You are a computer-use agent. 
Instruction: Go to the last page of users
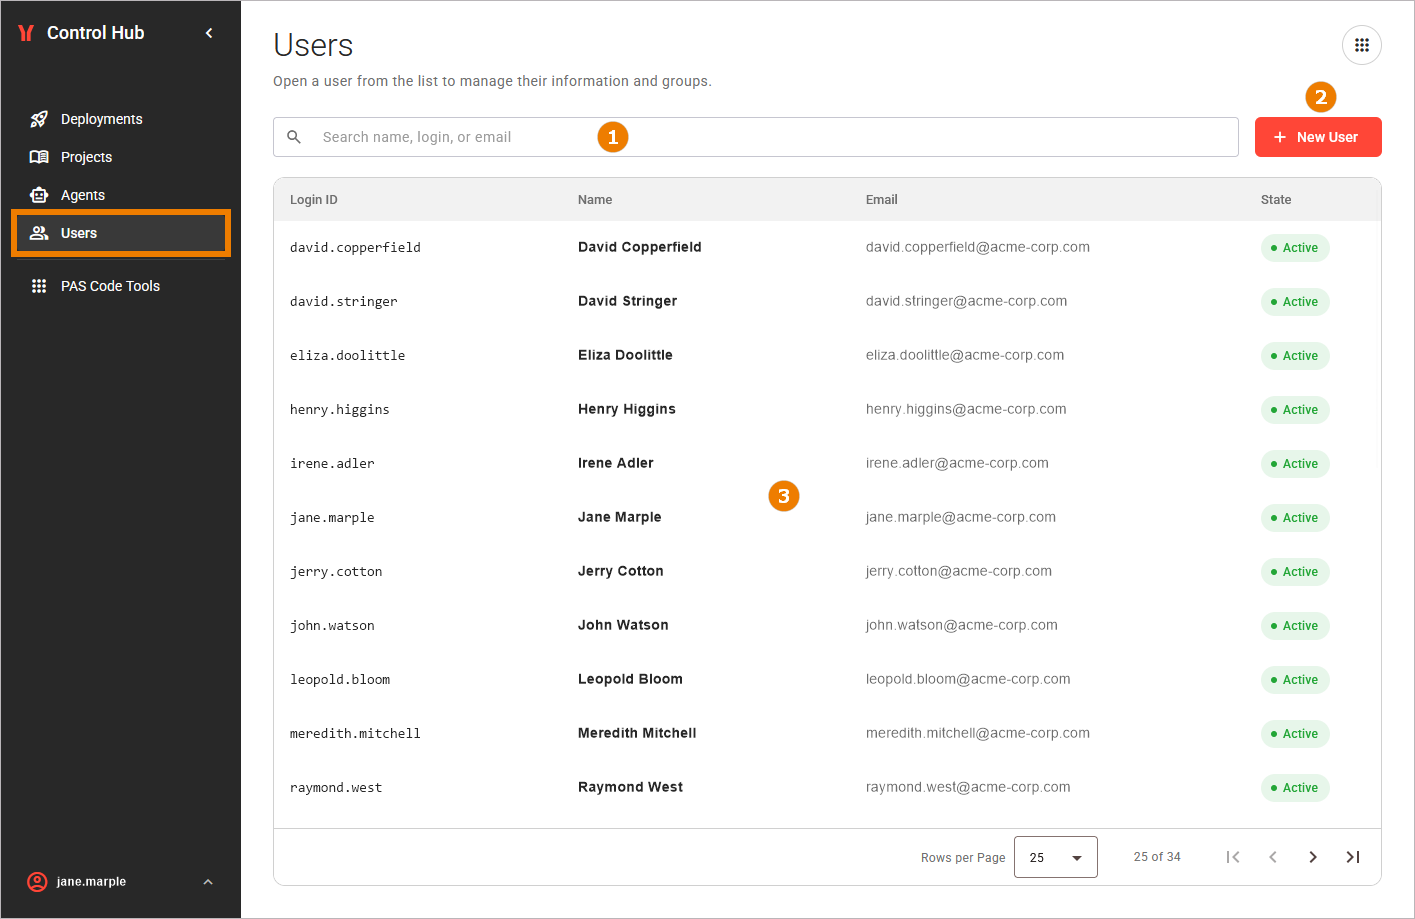coord(1353,857)
